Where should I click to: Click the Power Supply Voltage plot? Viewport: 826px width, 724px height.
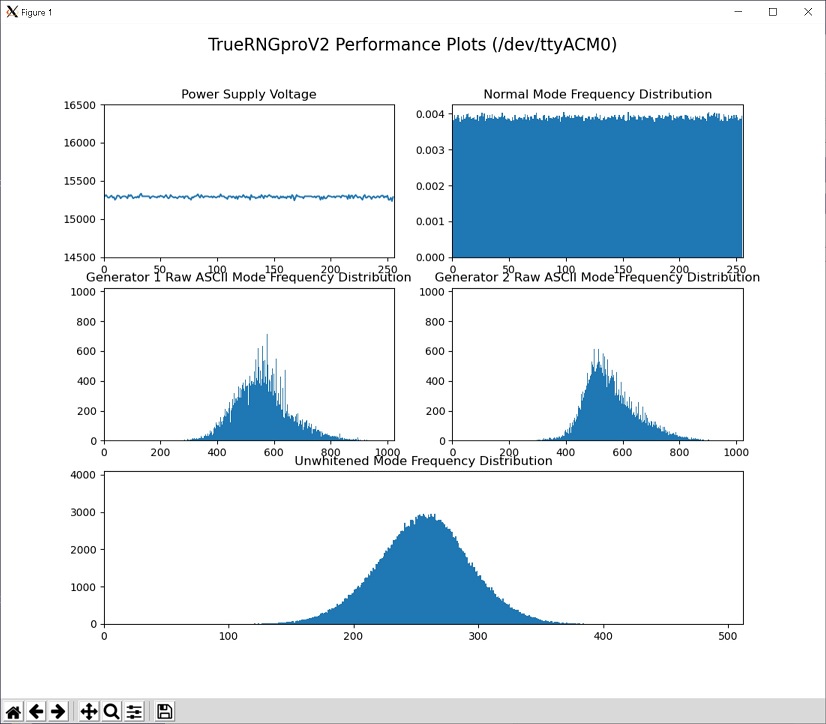pyautogui.click(x=248, y=180)
